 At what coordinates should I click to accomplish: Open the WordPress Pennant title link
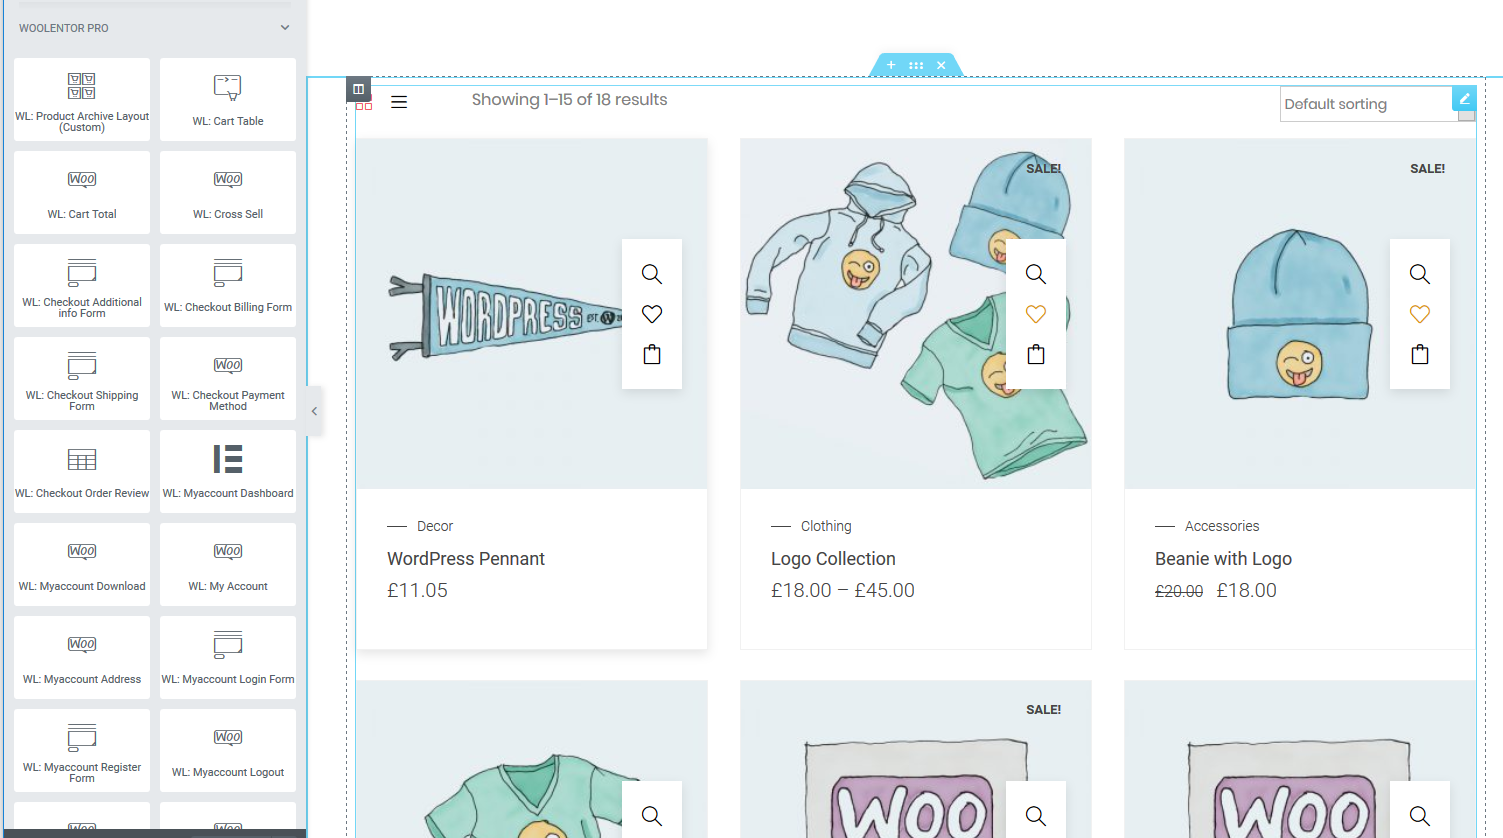[x=466, y=559]
